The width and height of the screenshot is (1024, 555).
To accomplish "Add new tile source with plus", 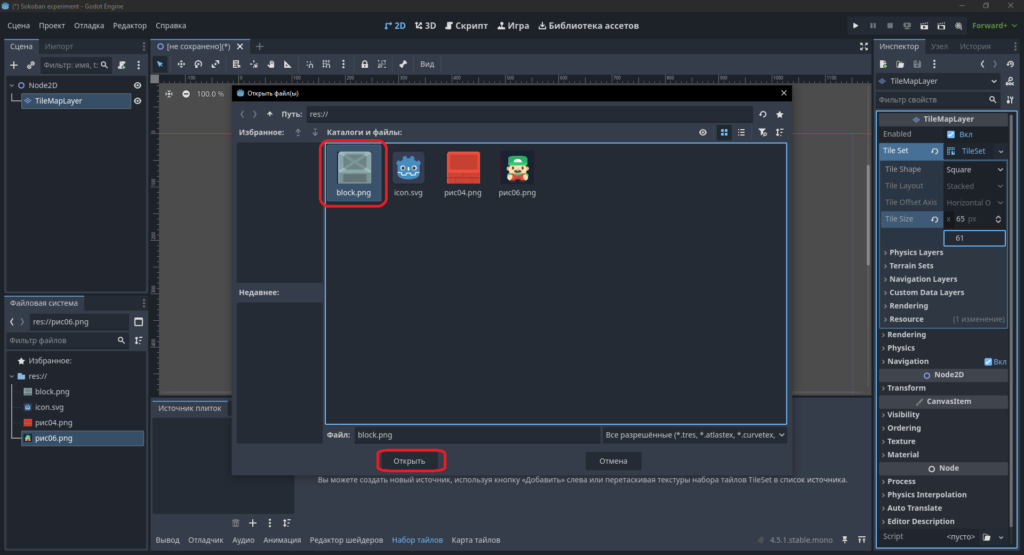I will point(253,523).
